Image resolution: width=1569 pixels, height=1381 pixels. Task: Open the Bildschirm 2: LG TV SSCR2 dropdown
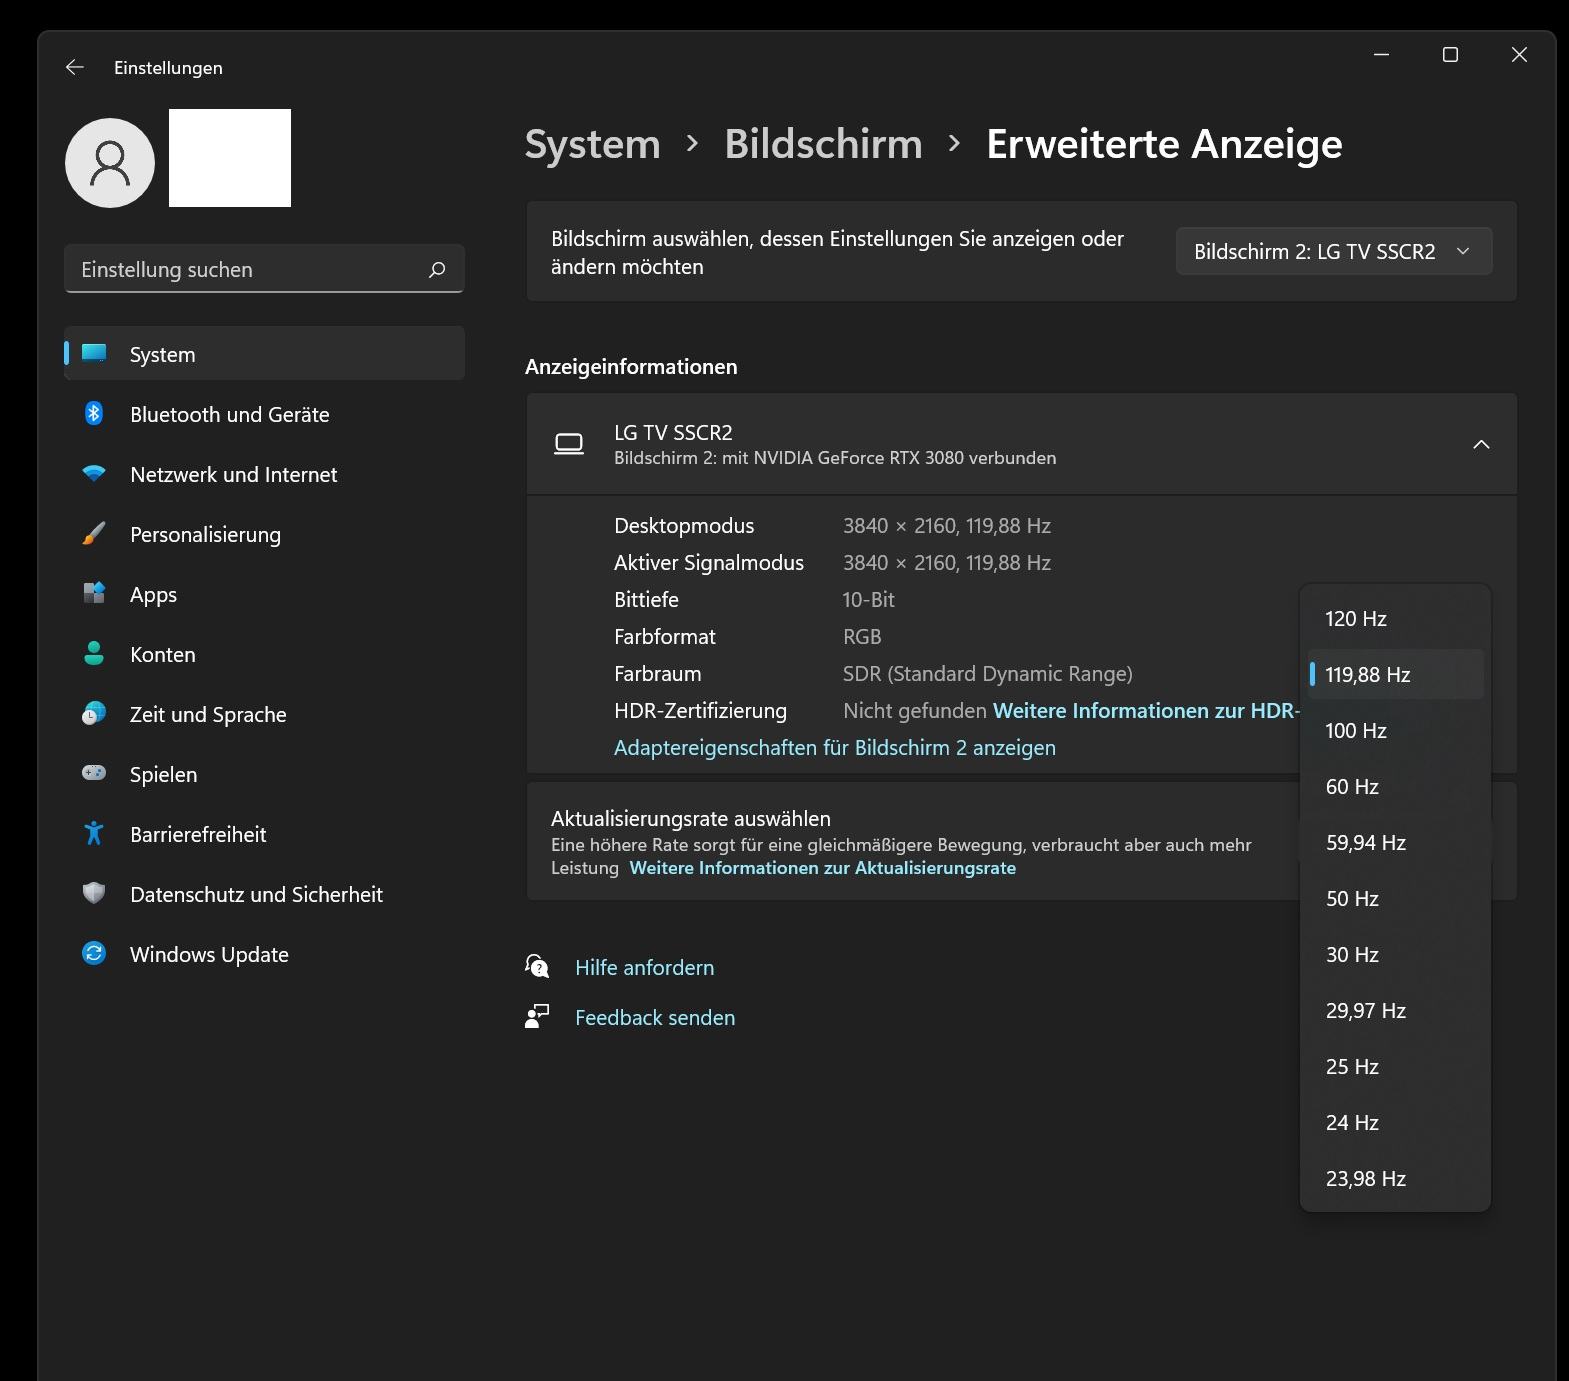tap(1334, 251)
